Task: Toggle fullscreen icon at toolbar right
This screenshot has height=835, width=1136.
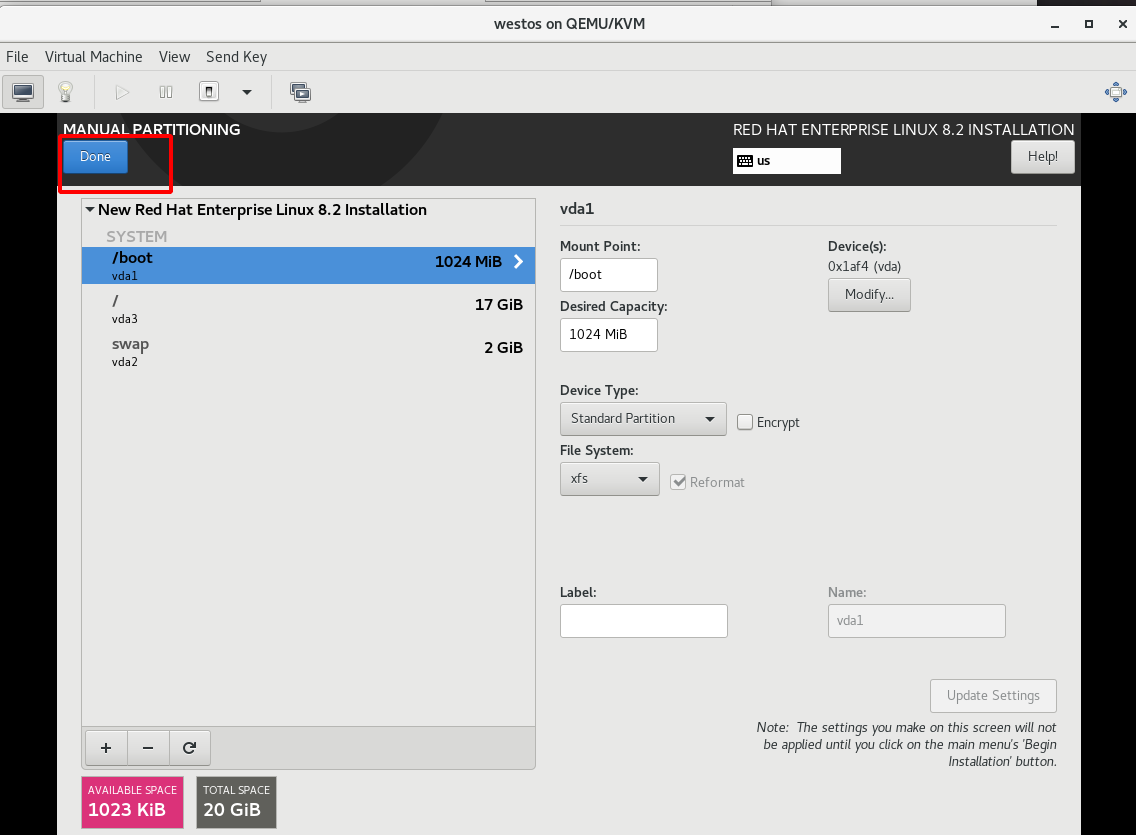Action: [x=1115, y=92]
